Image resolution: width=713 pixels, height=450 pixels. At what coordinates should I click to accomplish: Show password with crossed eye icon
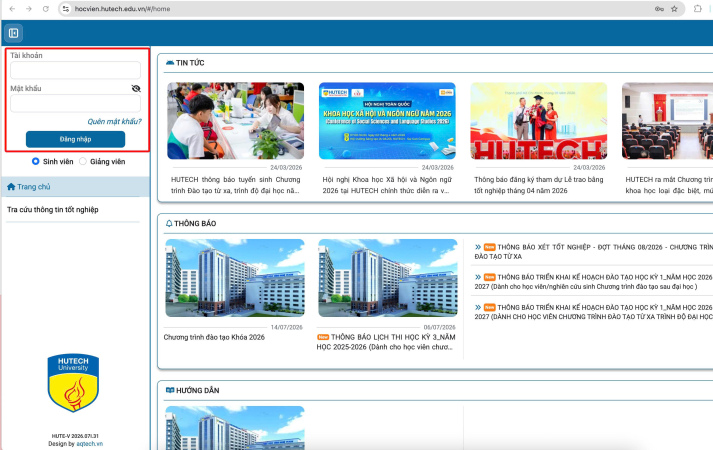click(136, 88)
